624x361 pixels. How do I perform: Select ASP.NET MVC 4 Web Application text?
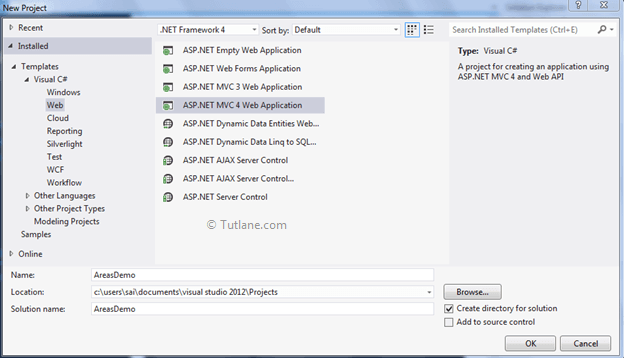(x=242, y=105)
